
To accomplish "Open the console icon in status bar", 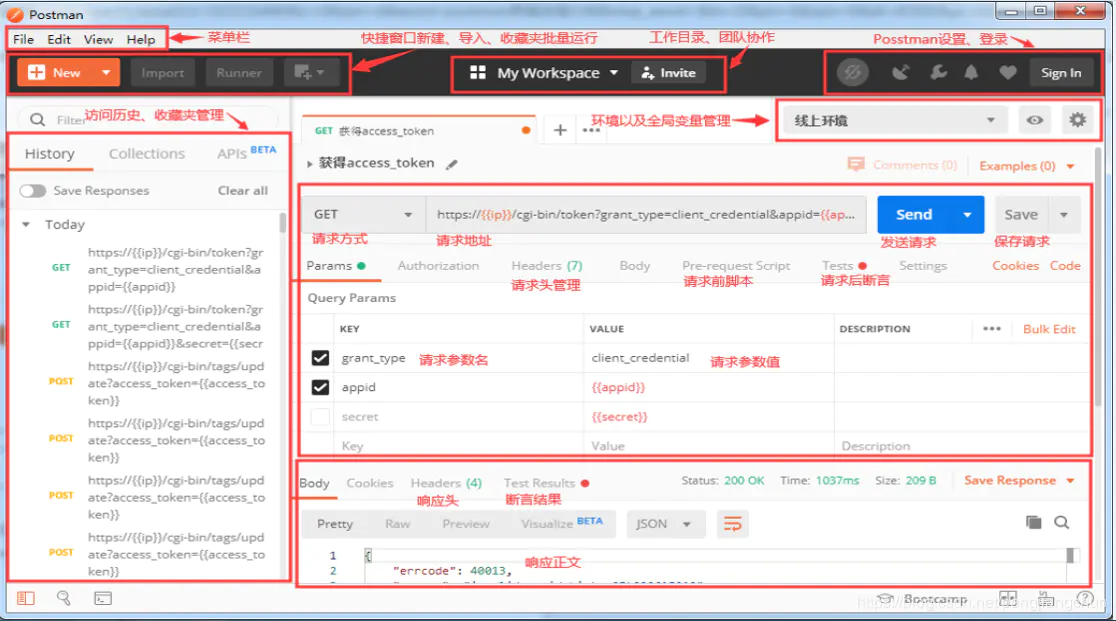I will click(102, 598).
